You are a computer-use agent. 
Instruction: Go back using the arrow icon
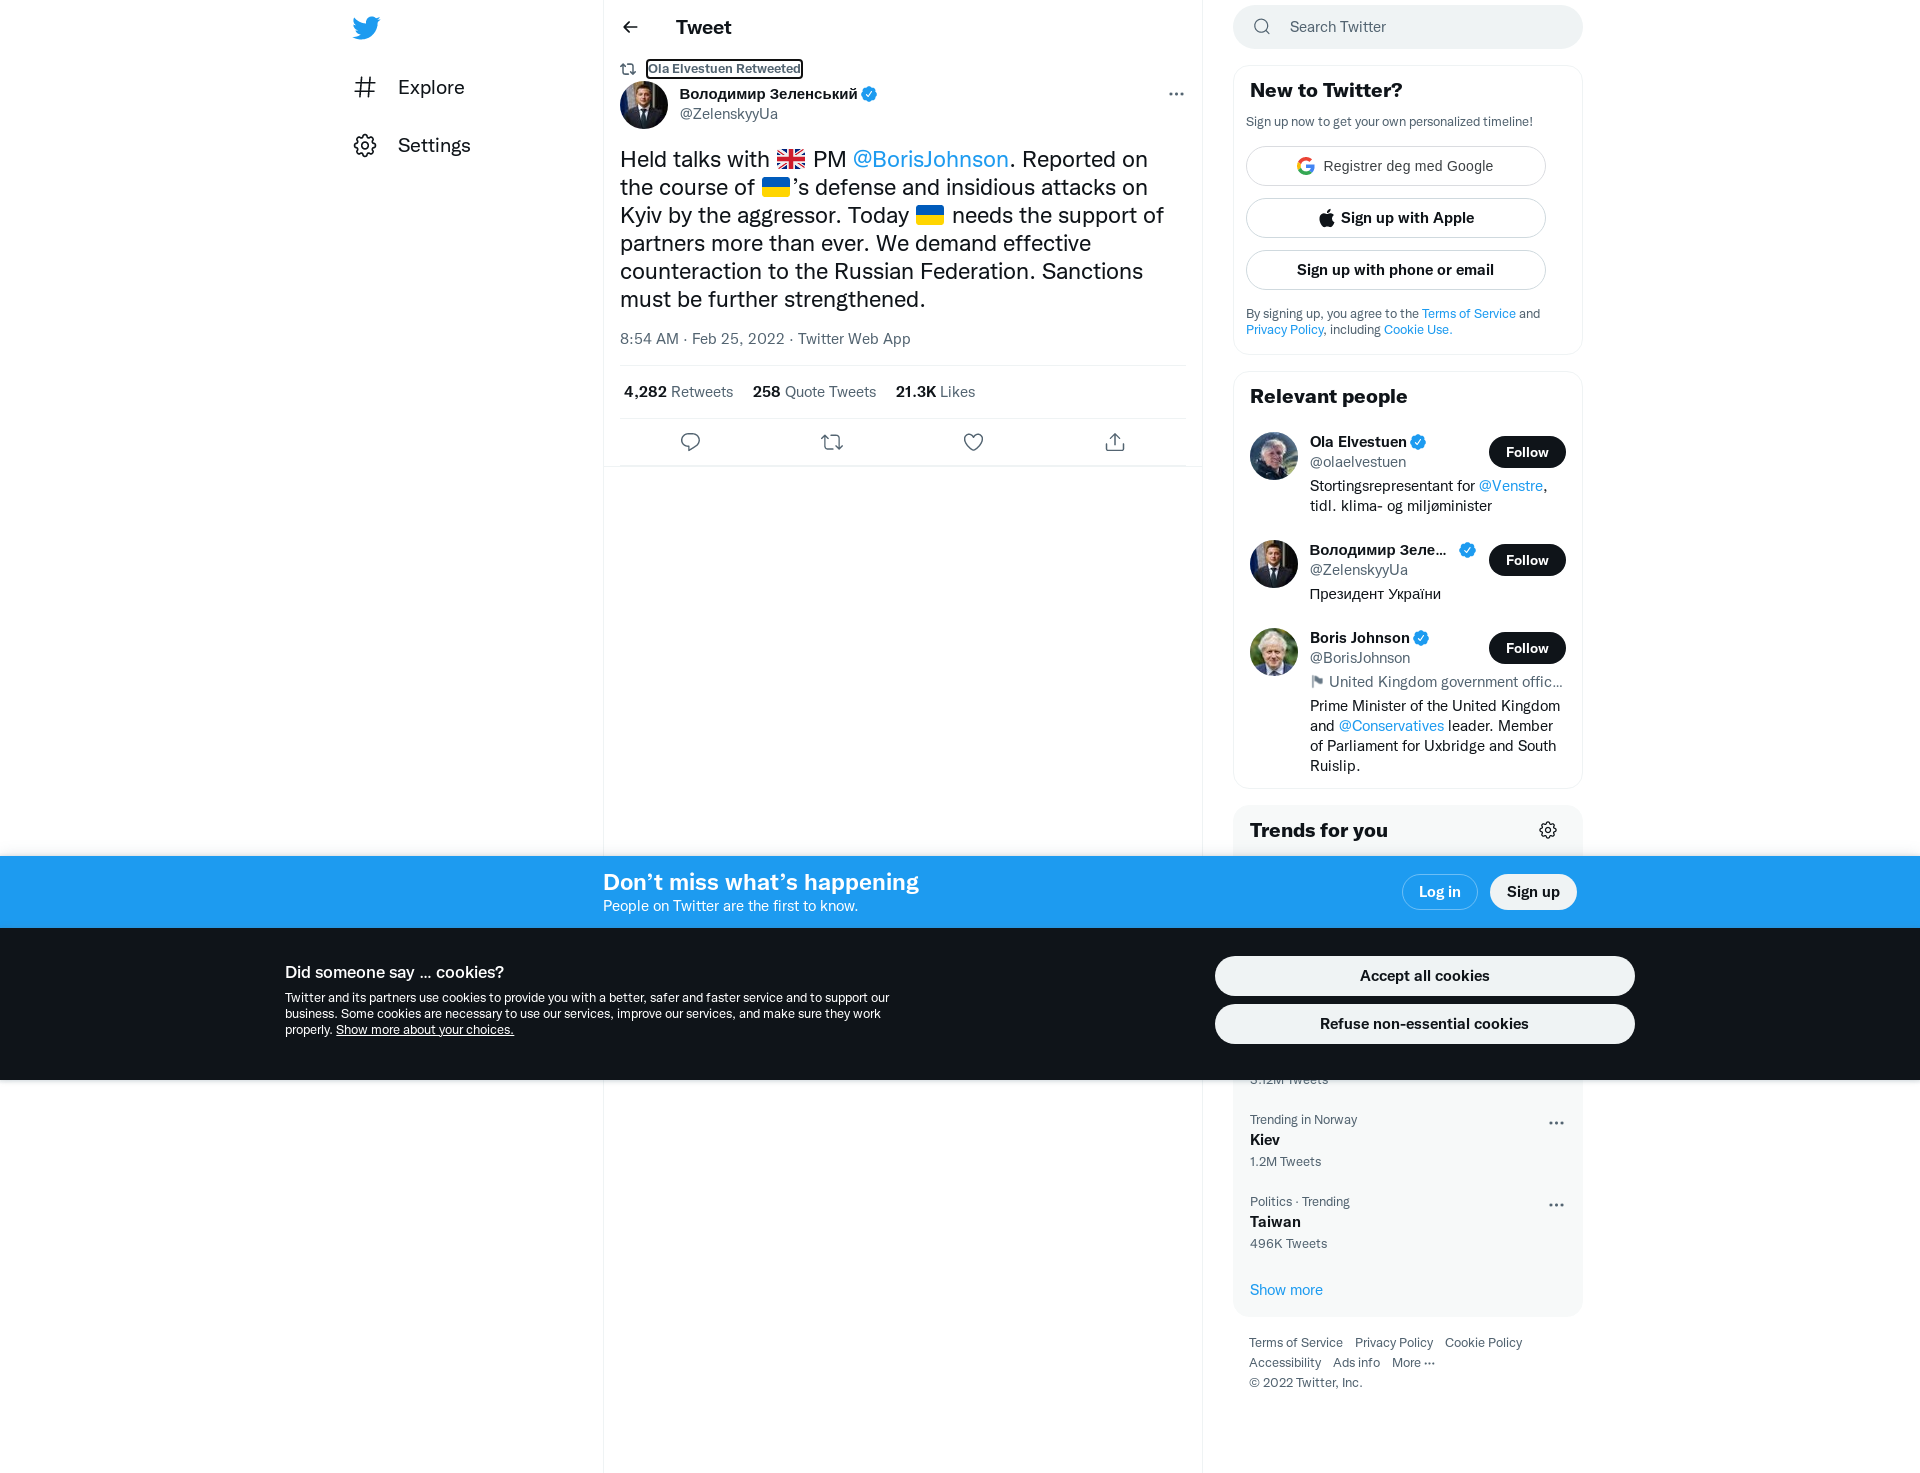[x=630, y=27]
